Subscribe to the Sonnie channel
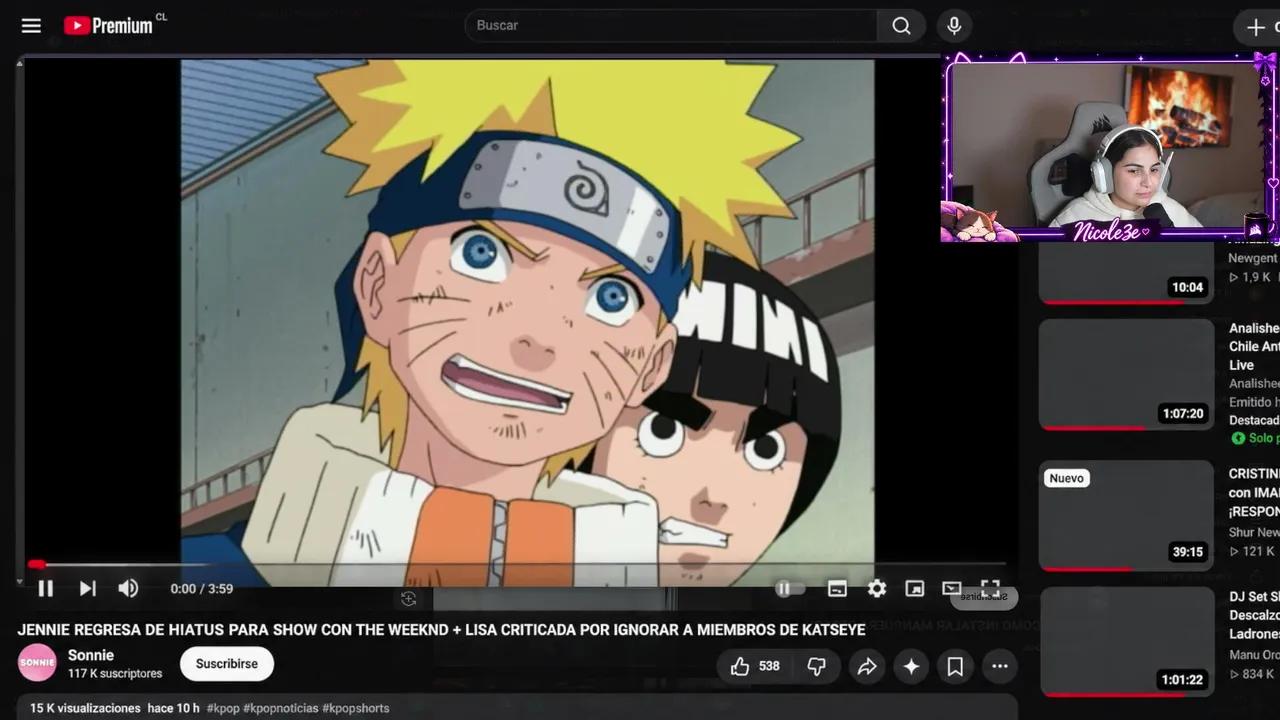This screenshot has height=720, width=1280. point(227,664)
